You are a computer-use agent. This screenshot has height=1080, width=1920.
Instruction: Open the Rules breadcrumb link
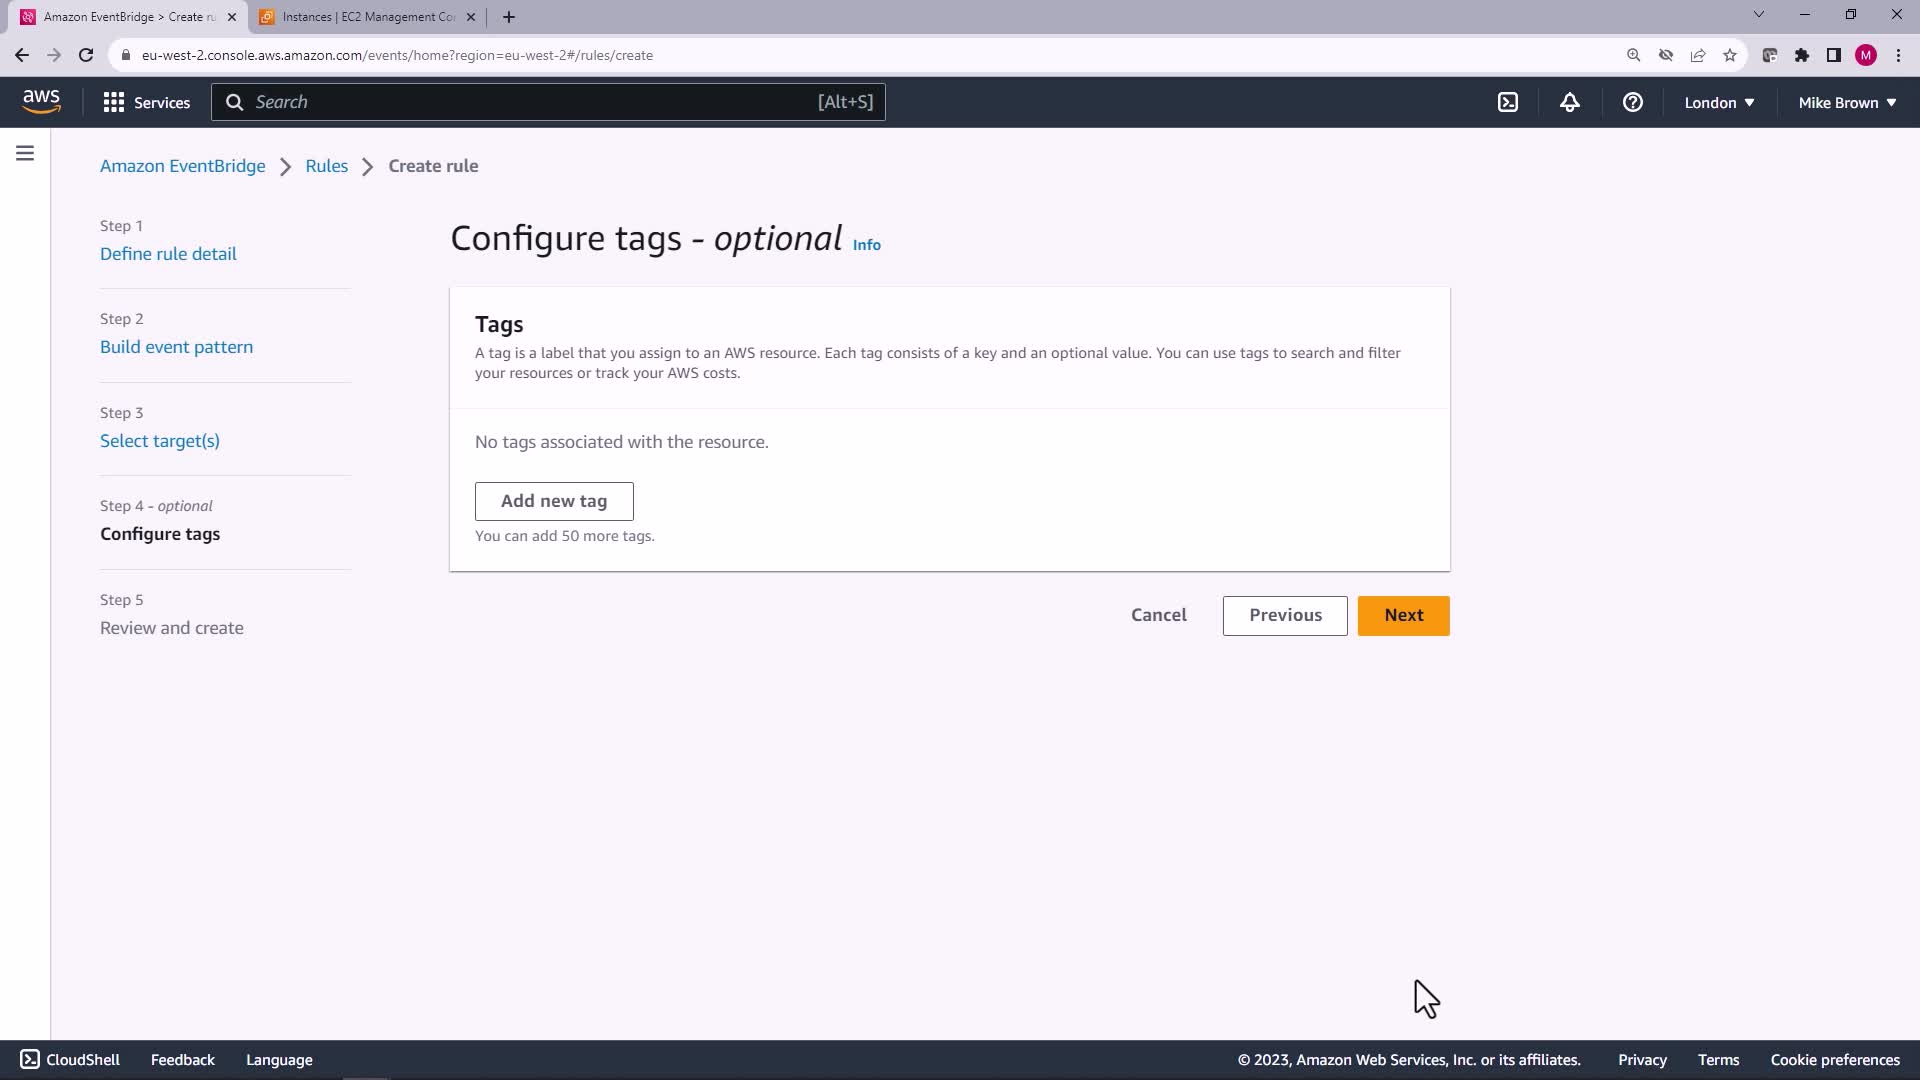[326, 166]
